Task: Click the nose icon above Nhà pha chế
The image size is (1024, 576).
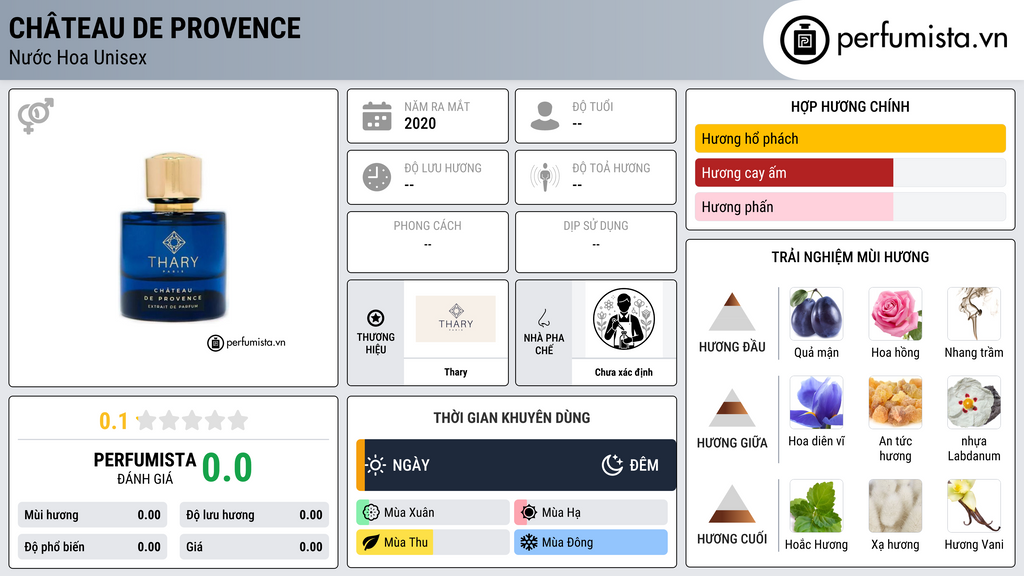Action: (543, 318)
